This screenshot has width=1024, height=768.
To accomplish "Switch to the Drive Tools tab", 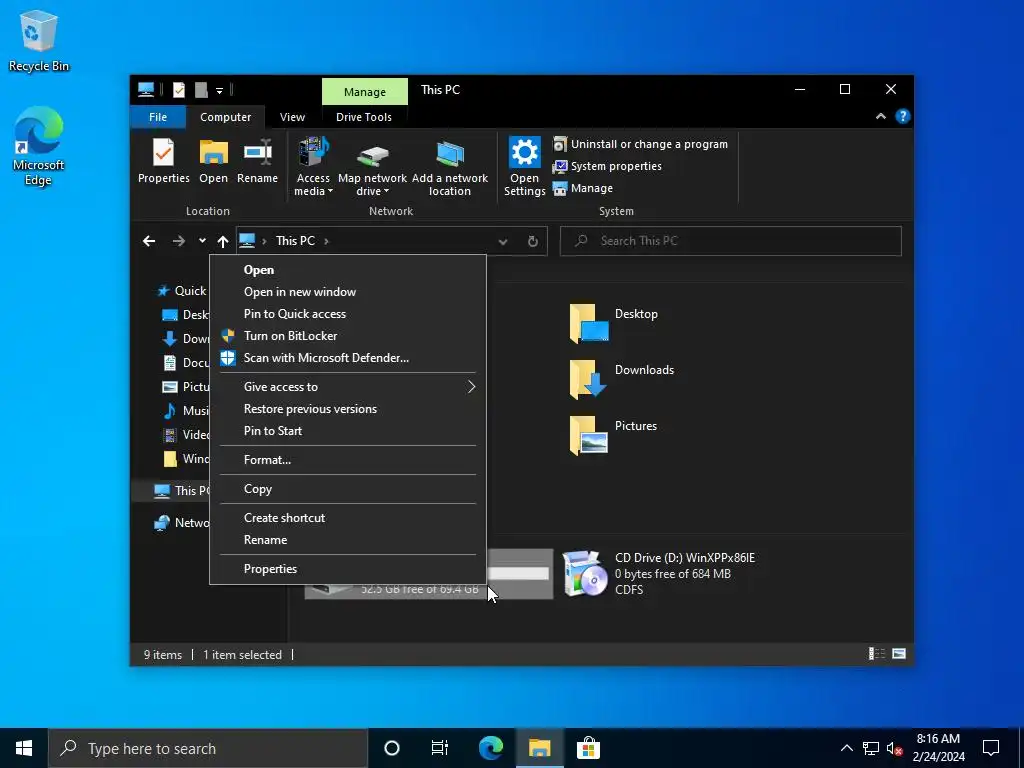I will point(364,117).
